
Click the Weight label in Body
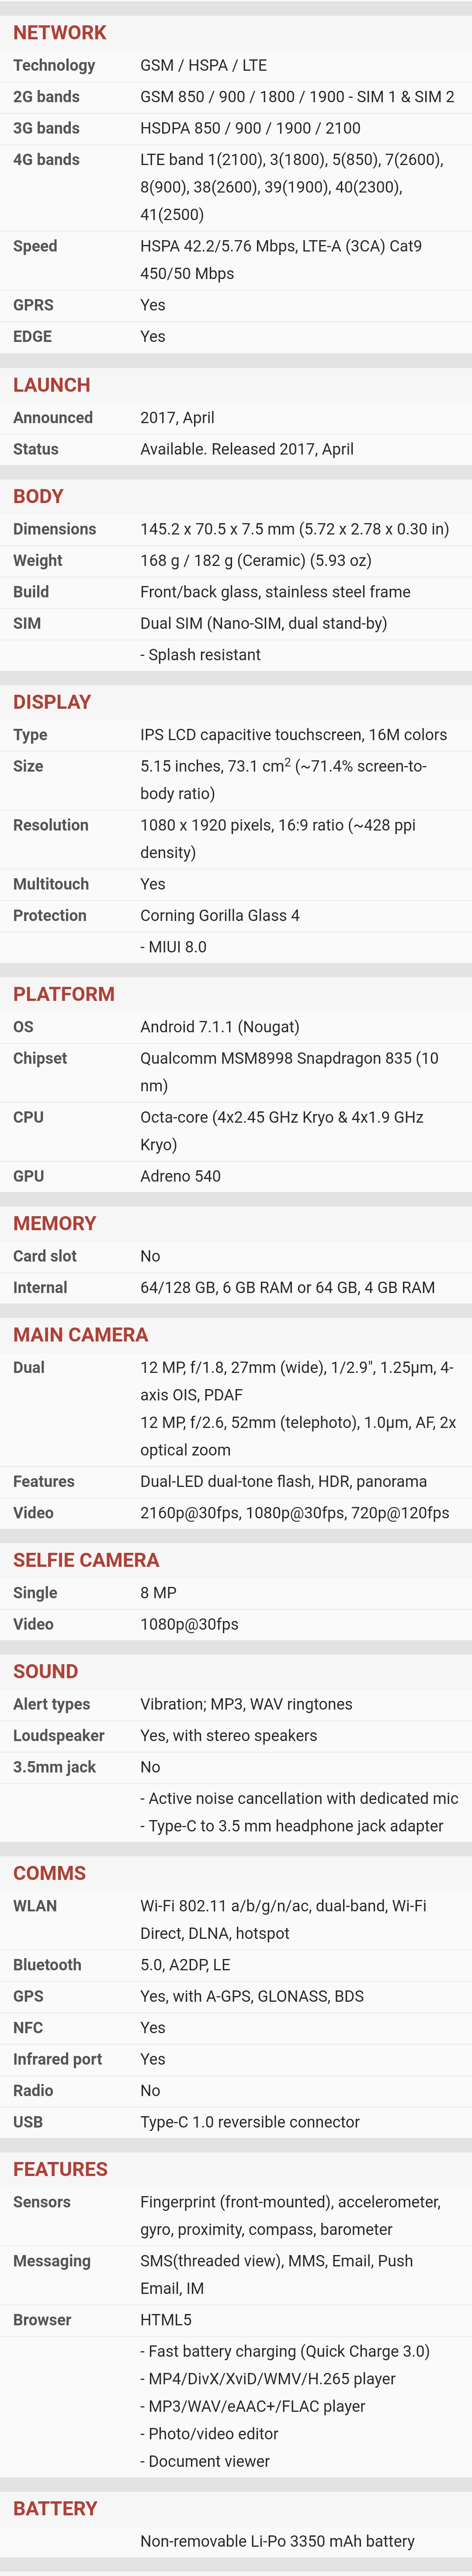coord(37,560)
